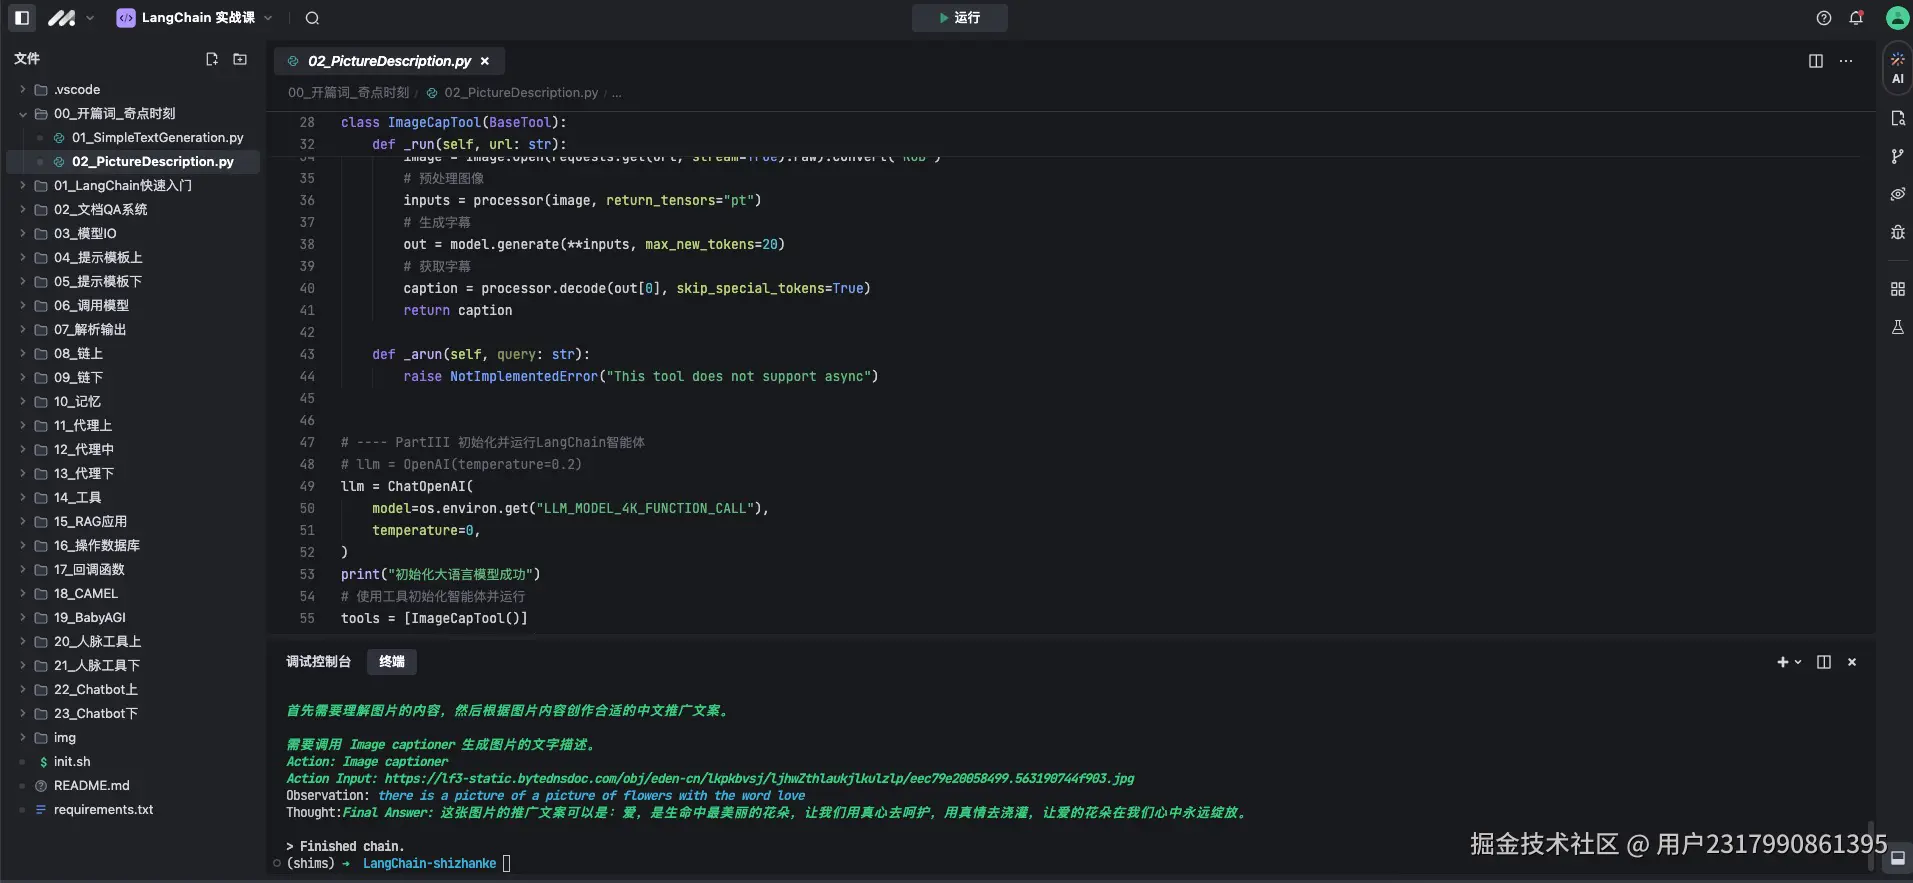Close the 02_PictureDescription.py editor tab

(x=485, y=61)
